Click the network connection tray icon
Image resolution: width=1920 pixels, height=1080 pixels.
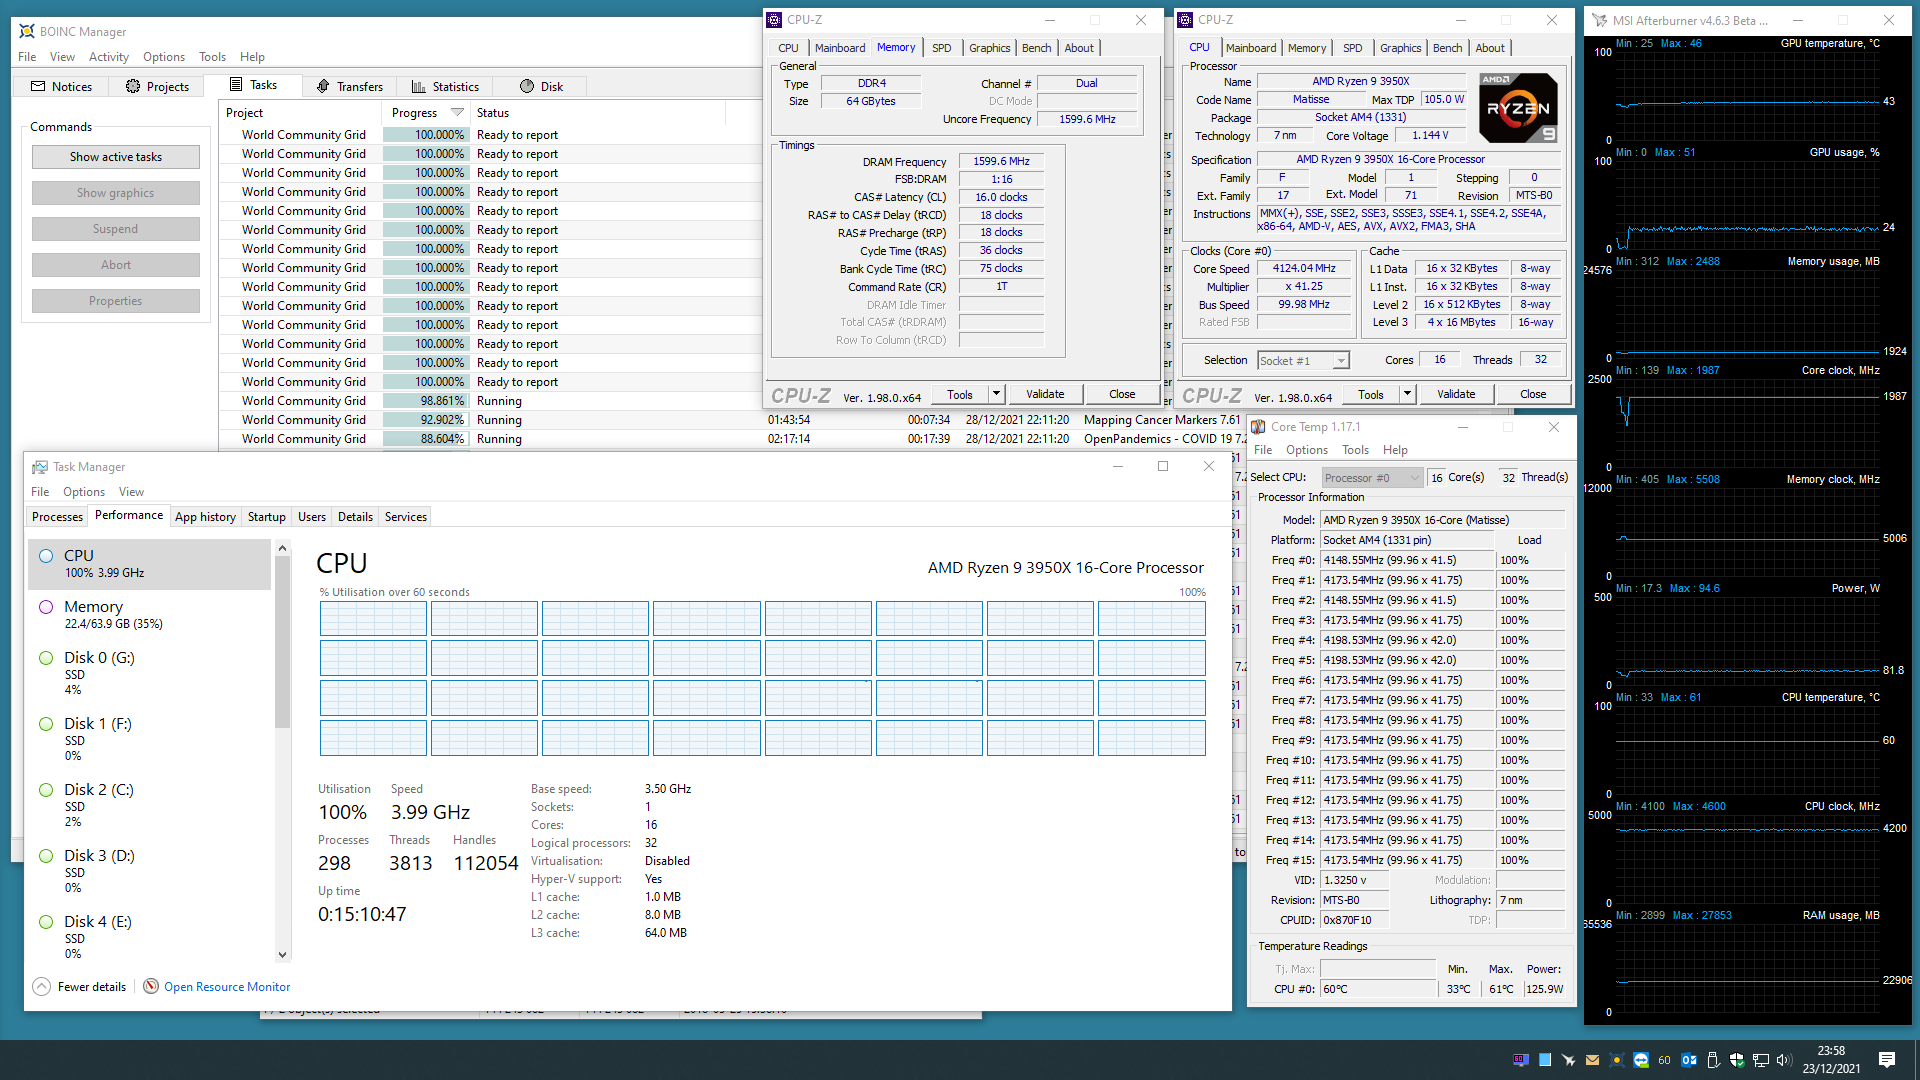[x=1761, y=1060]
